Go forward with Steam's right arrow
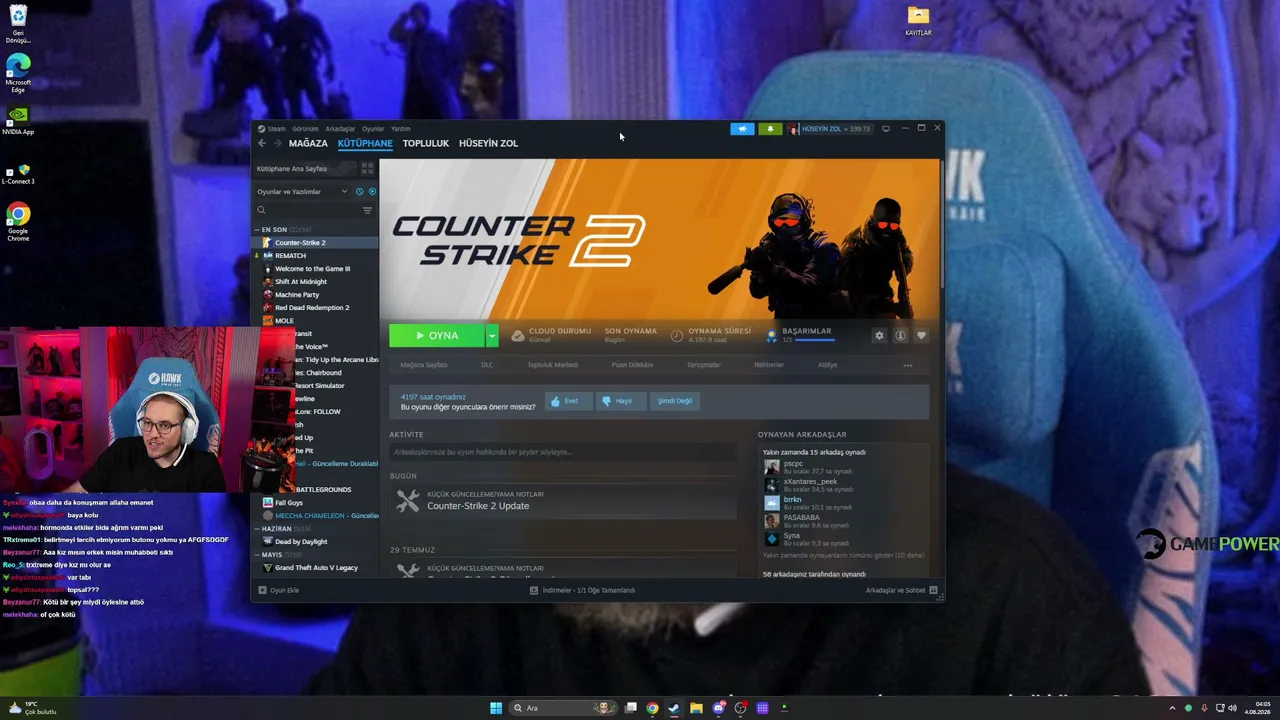This screenshot has height=720, width=1280. point(278,143)
